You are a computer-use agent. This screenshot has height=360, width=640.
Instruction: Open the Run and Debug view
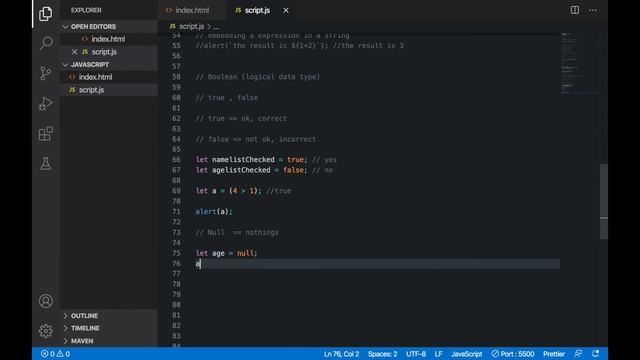(46, 104)
